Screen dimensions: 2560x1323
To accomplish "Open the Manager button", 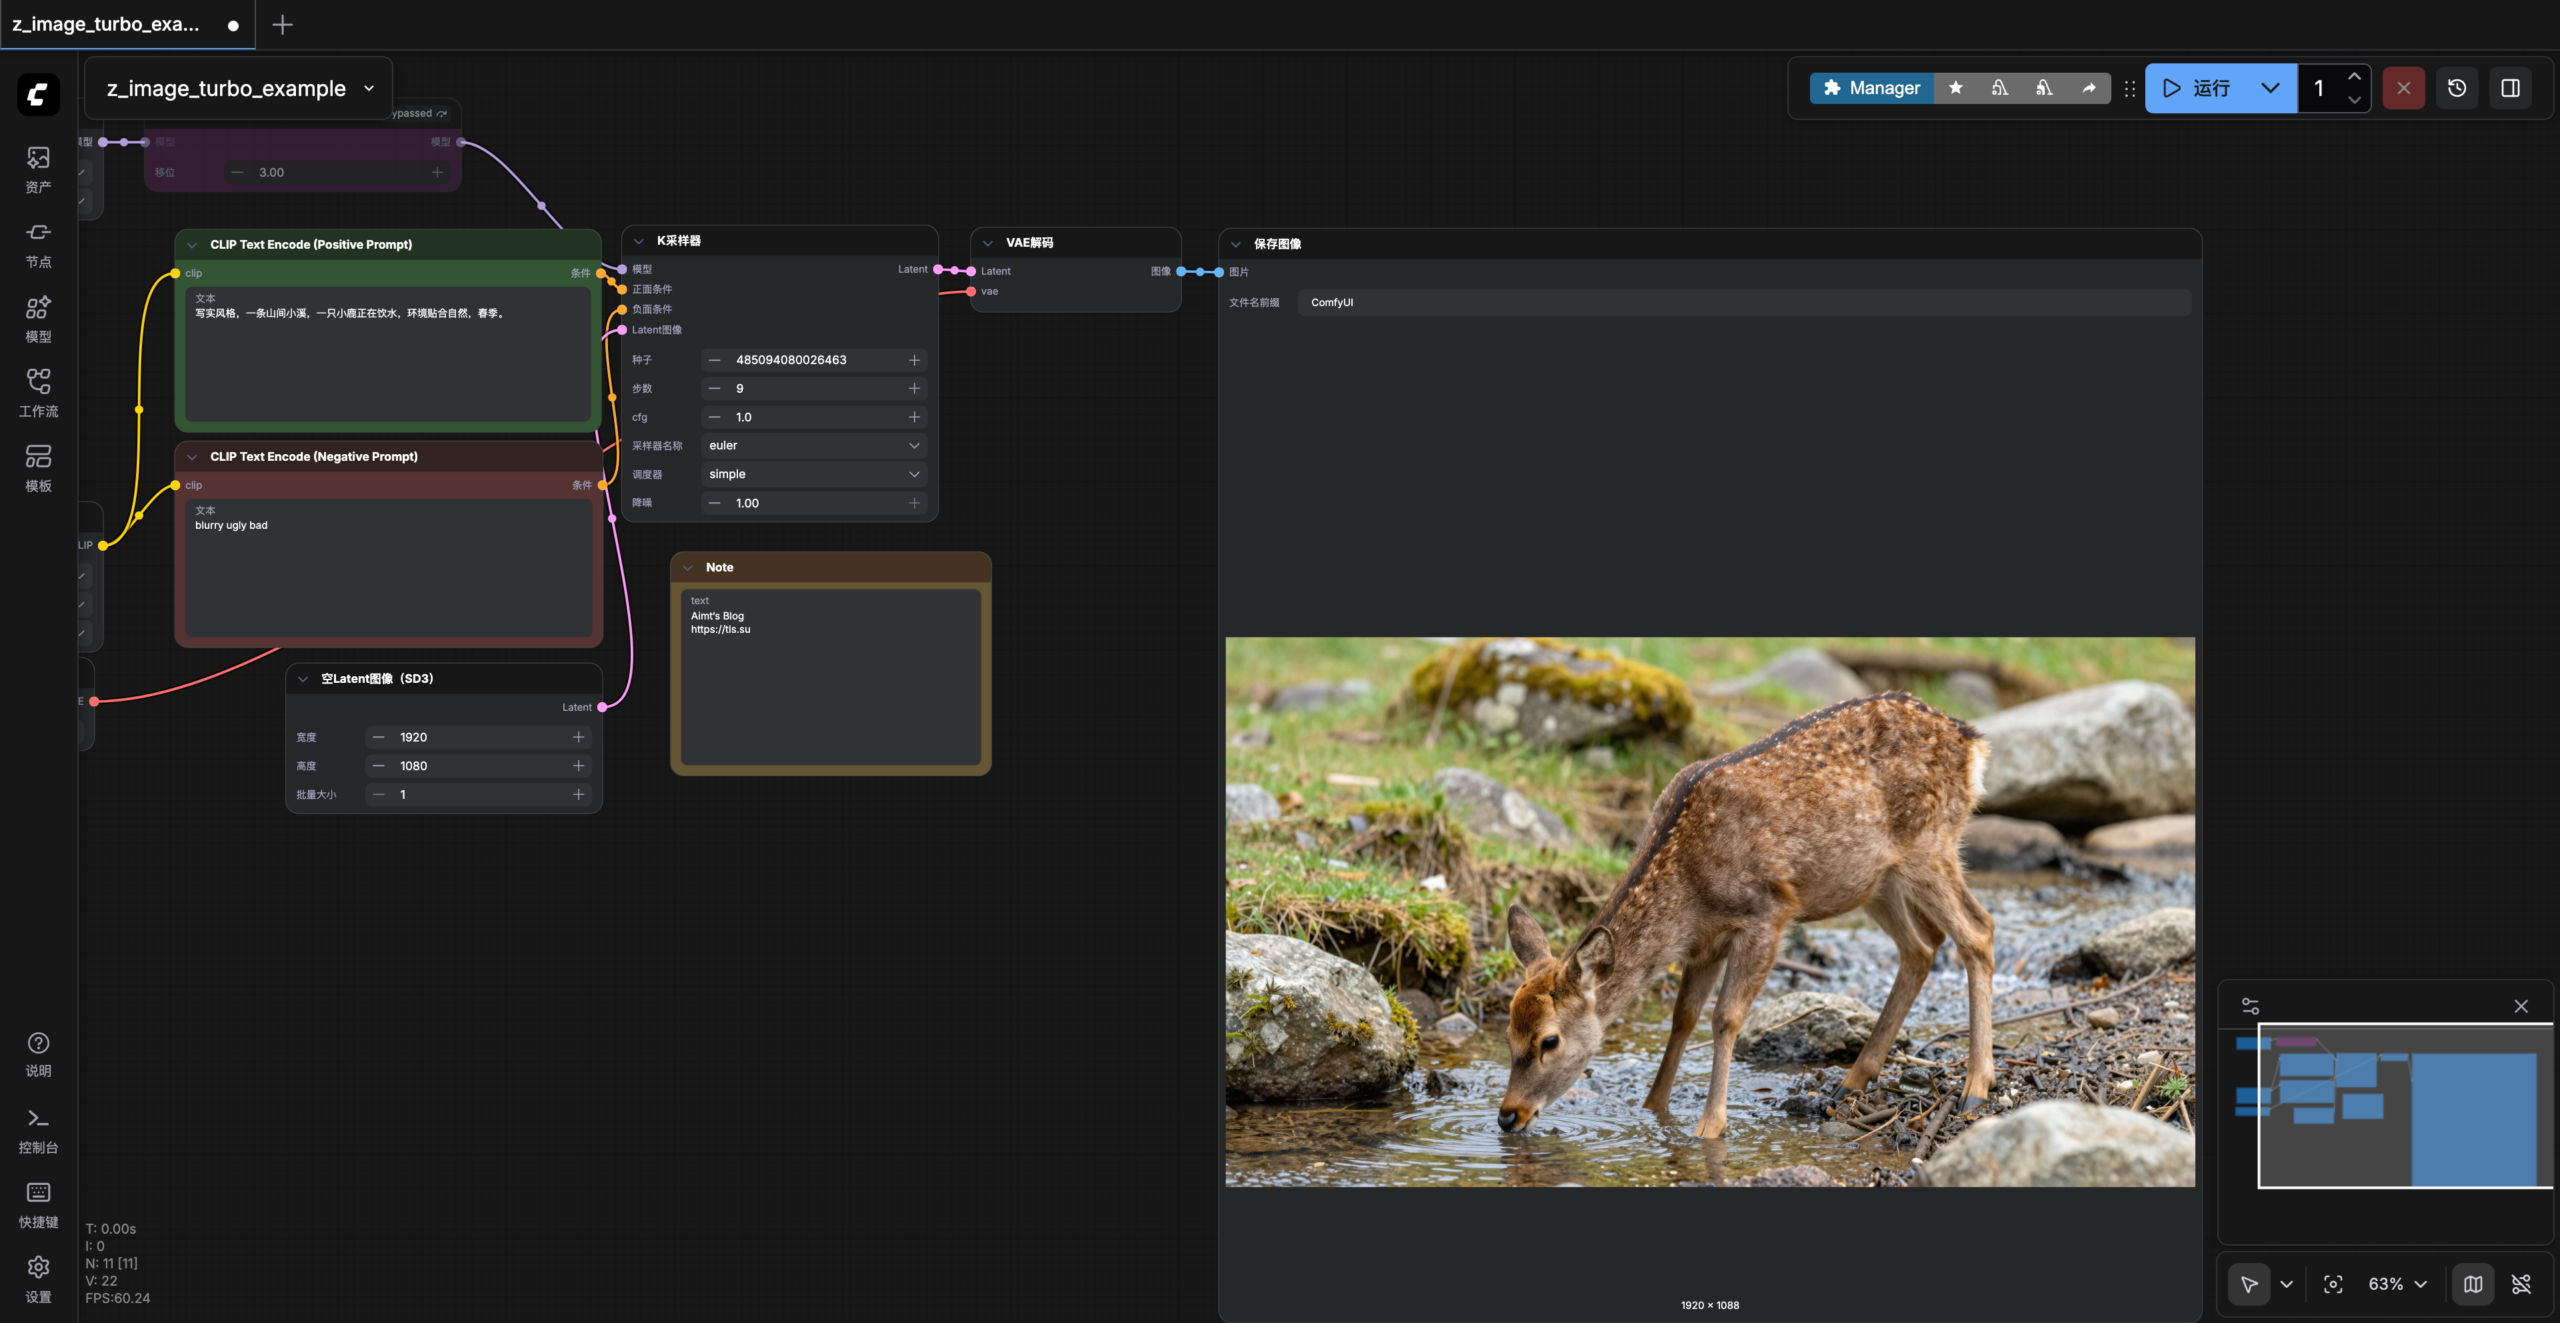I will 1871,88.
